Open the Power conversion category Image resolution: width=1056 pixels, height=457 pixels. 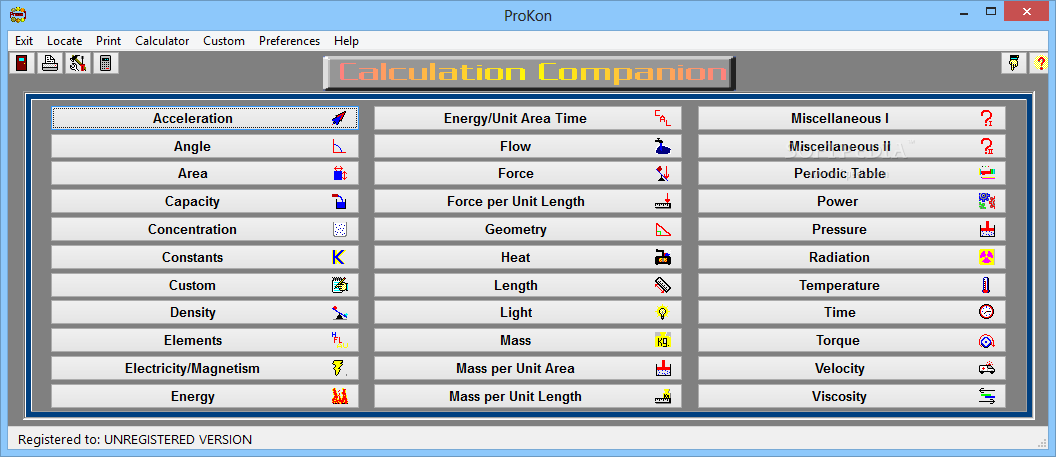(852, 201)
